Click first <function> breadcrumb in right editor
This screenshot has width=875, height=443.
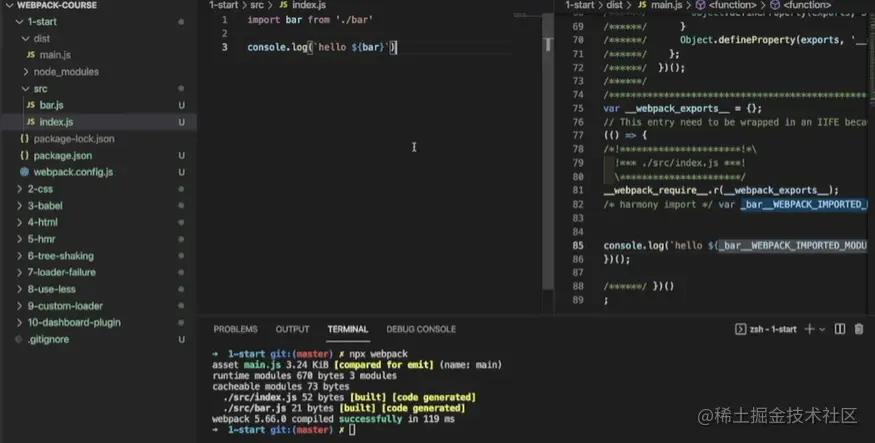click(733, 5)
